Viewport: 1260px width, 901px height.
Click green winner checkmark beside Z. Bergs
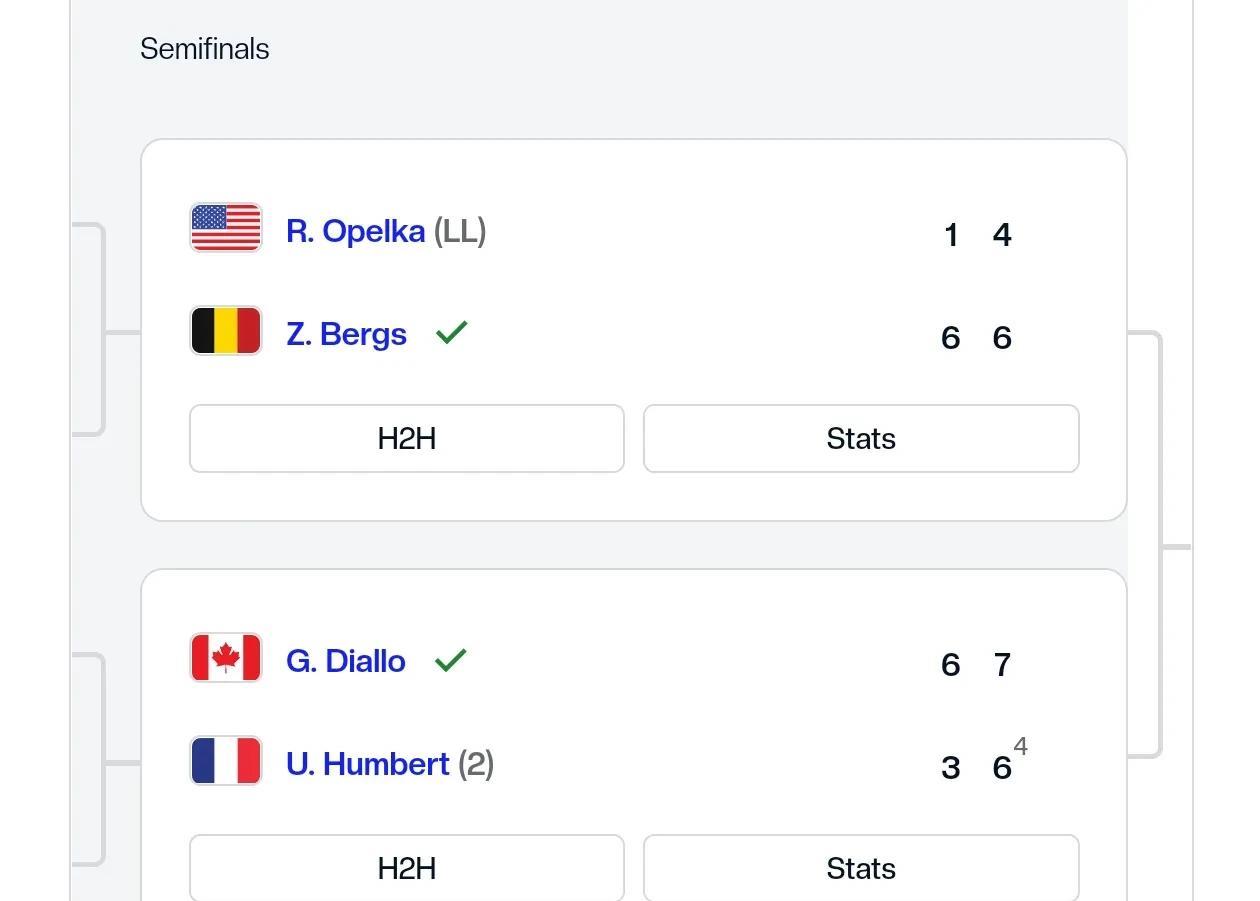[452, 333]
